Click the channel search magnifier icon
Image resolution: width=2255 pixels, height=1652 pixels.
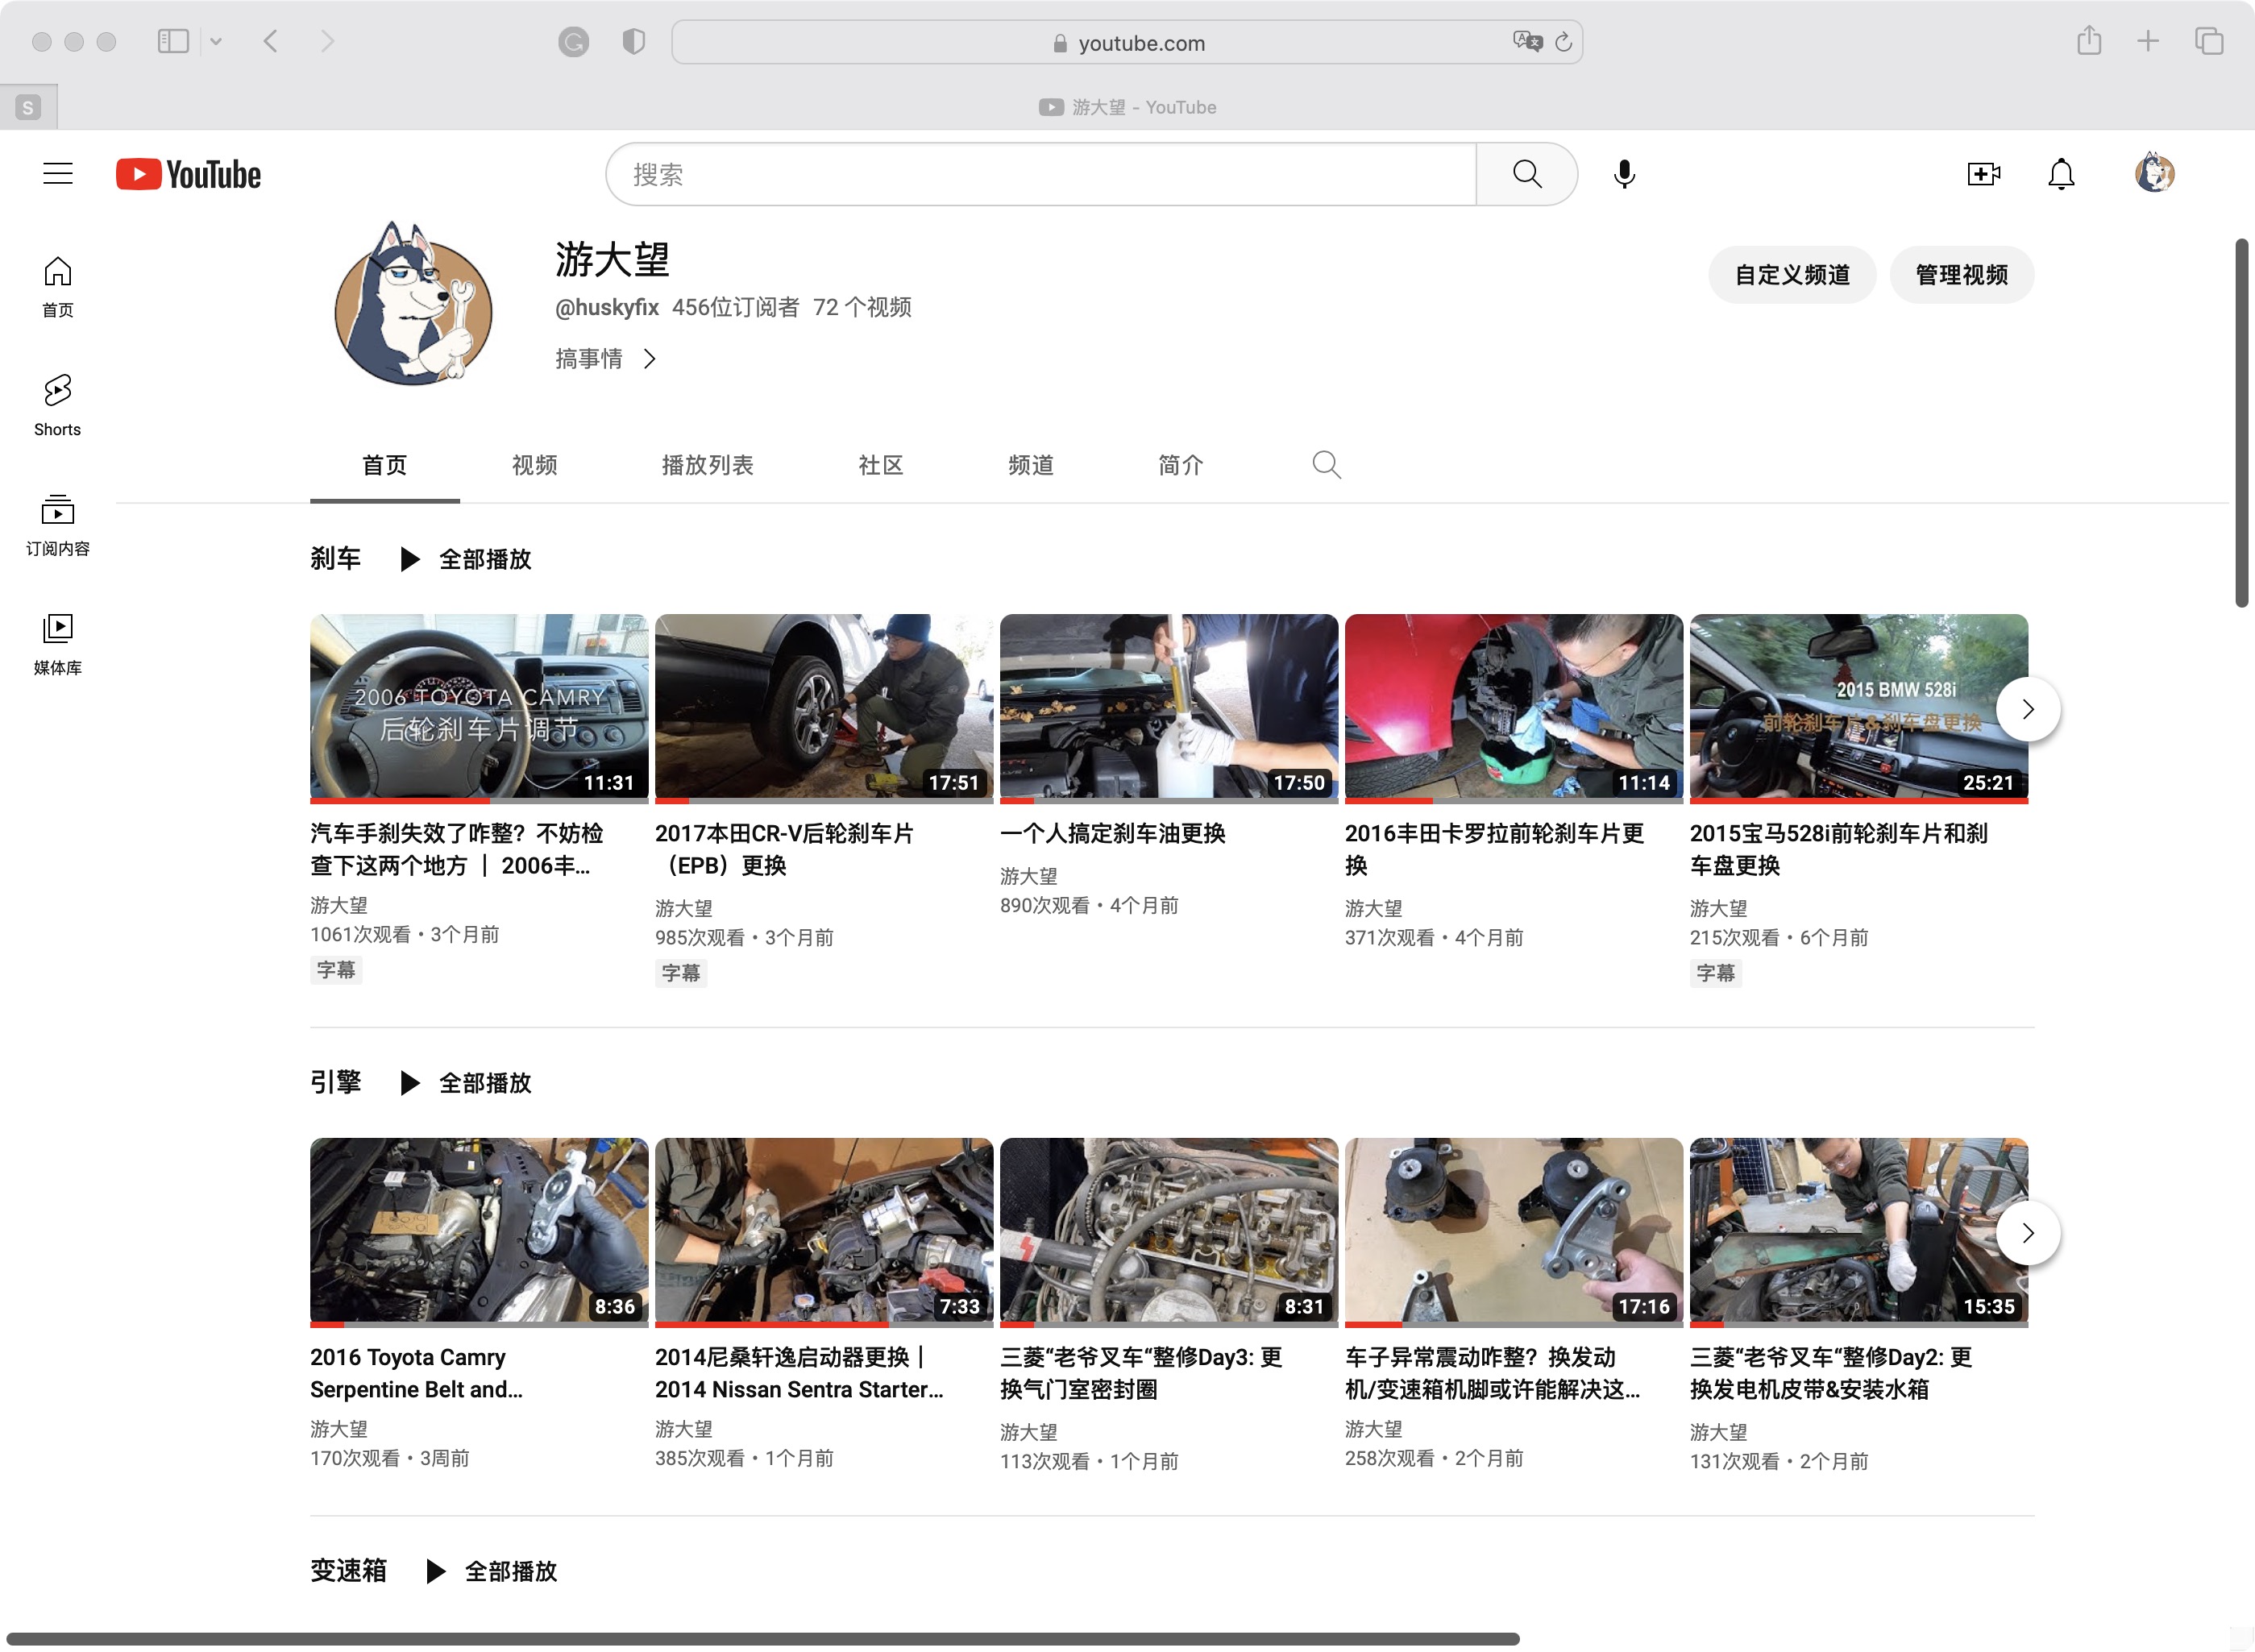coord(1326,465)
